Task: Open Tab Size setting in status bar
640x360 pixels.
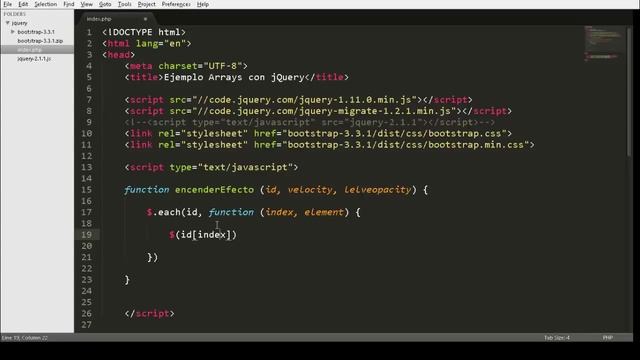Action: pos(557,338)
